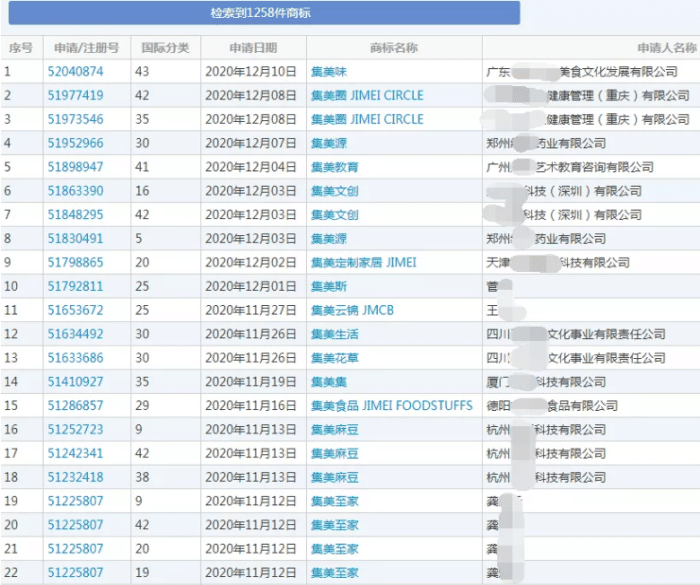Open the 集美定制家居 JIMEI trademark link
The height and width of the screenshot is (585, 700).
pos(363,262)
